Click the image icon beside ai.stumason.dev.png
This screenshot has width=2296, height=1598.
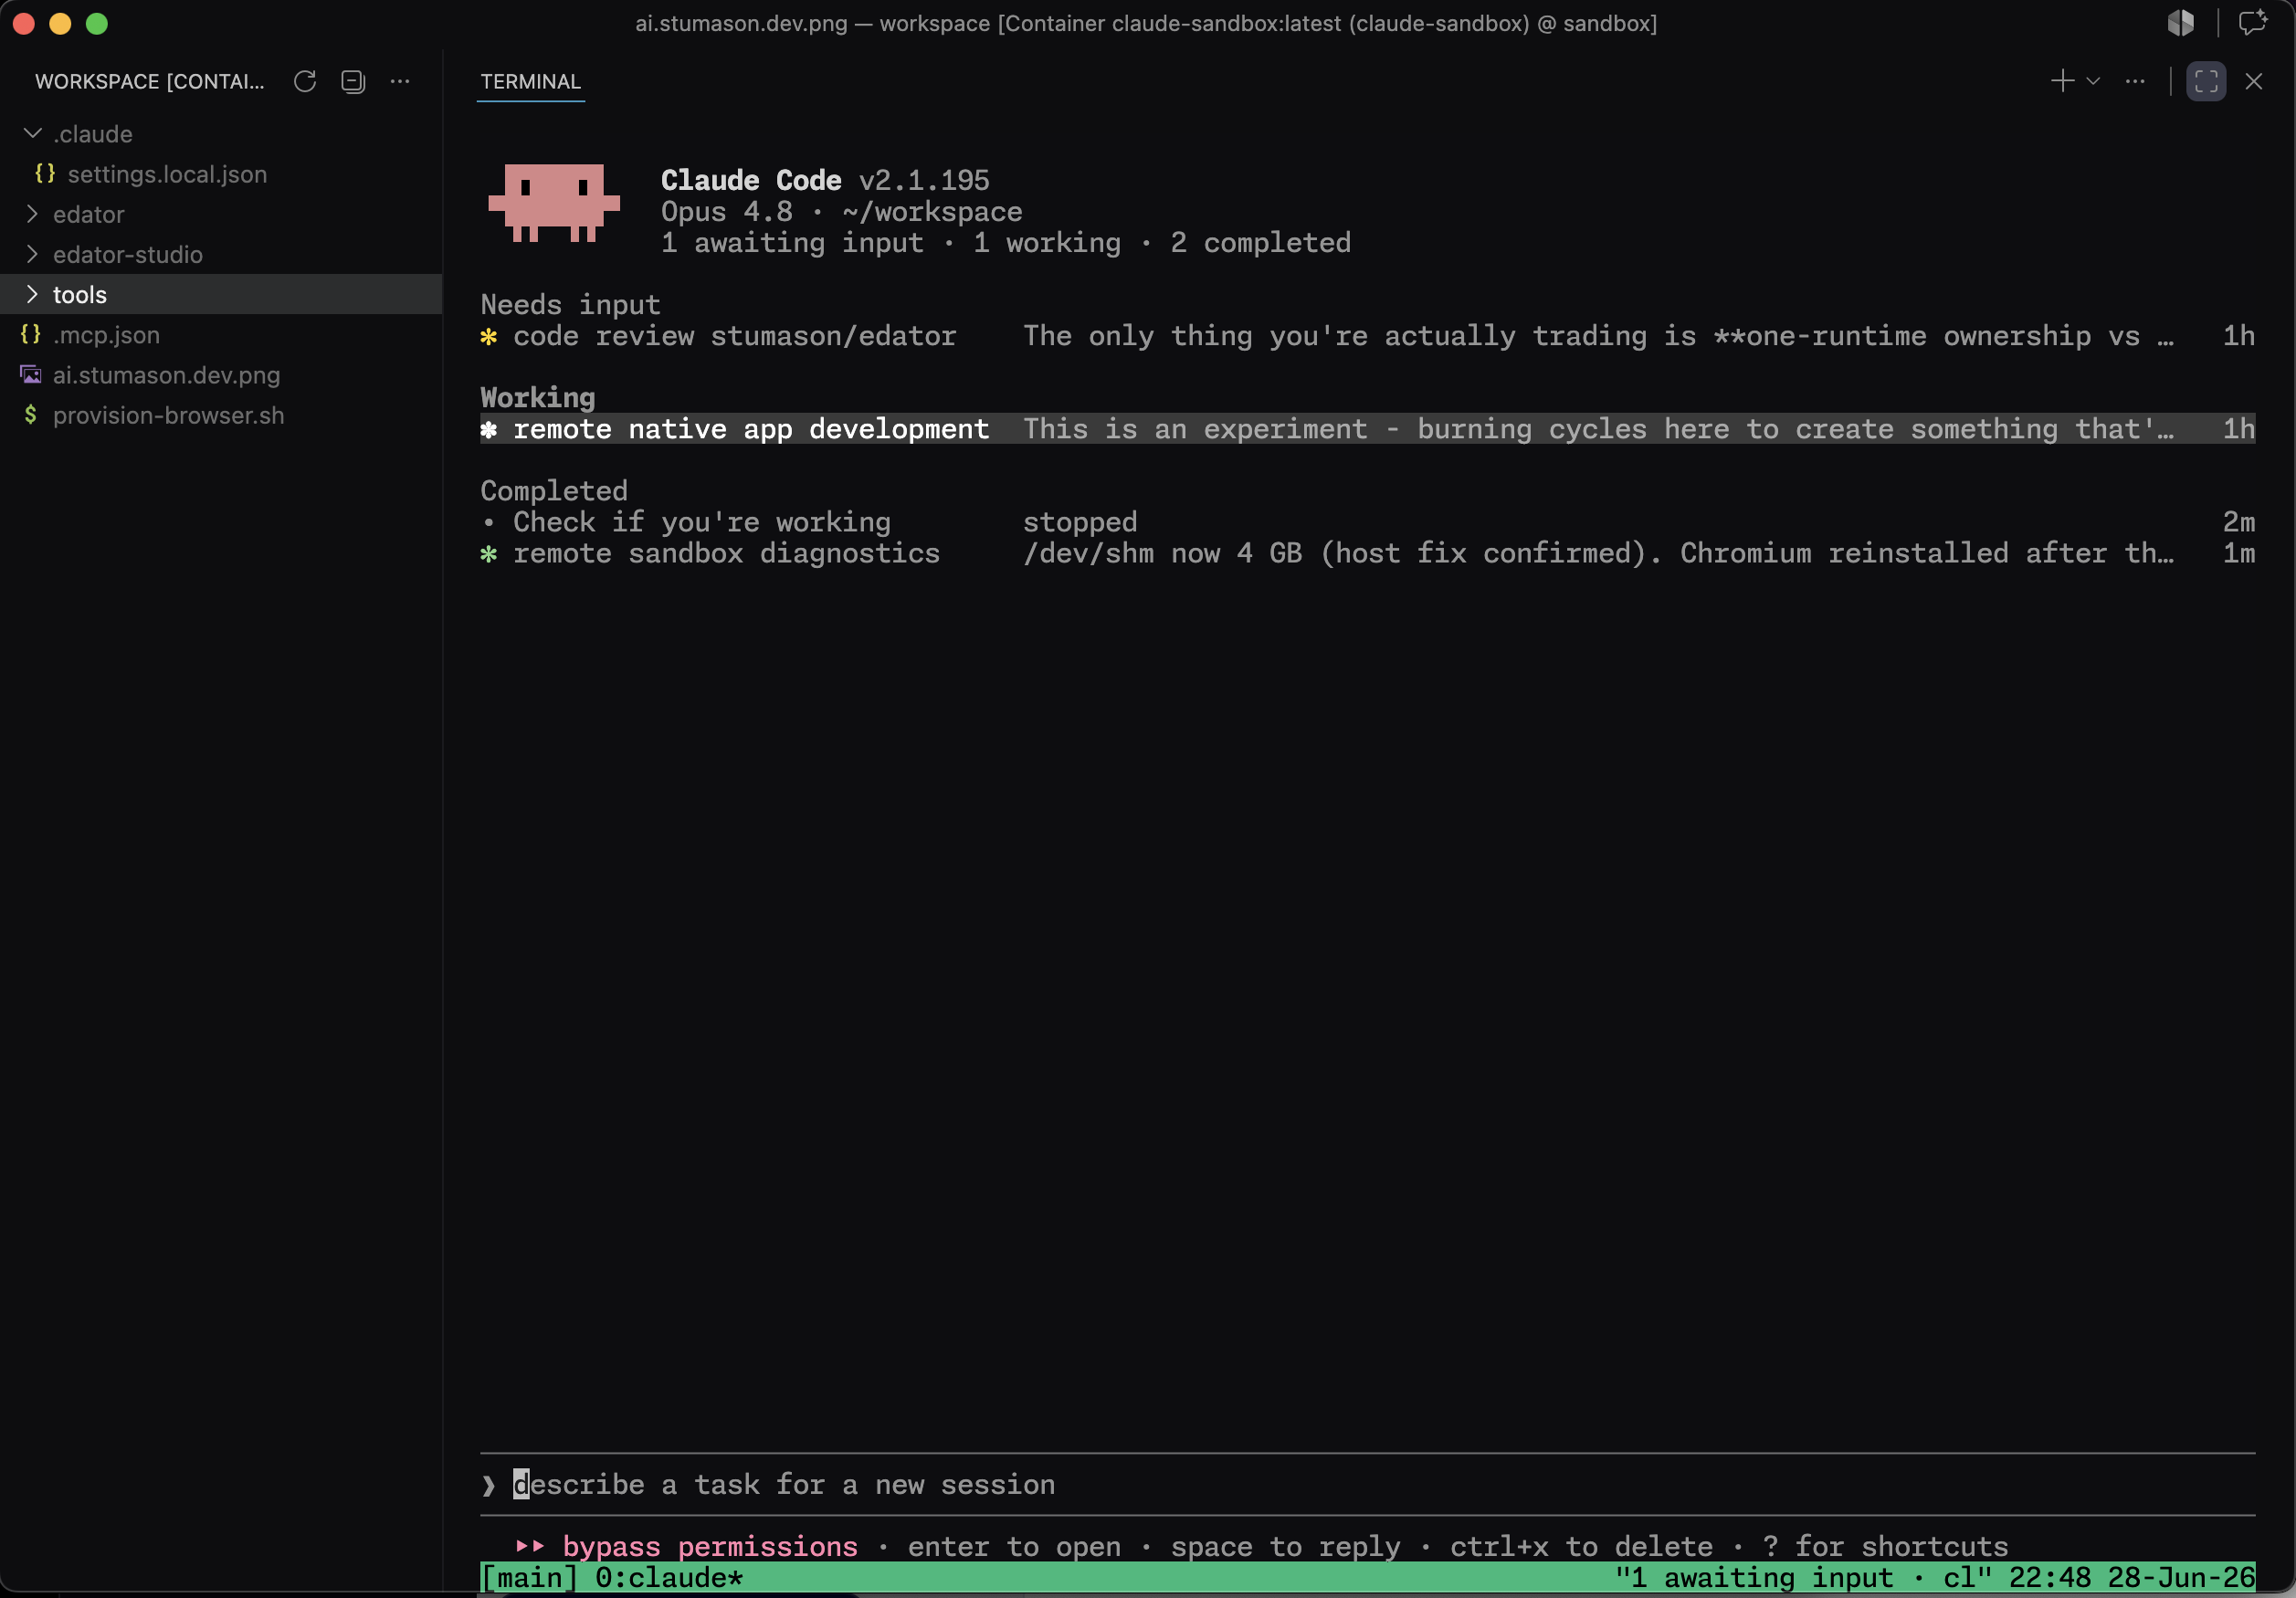pos(31,375)
